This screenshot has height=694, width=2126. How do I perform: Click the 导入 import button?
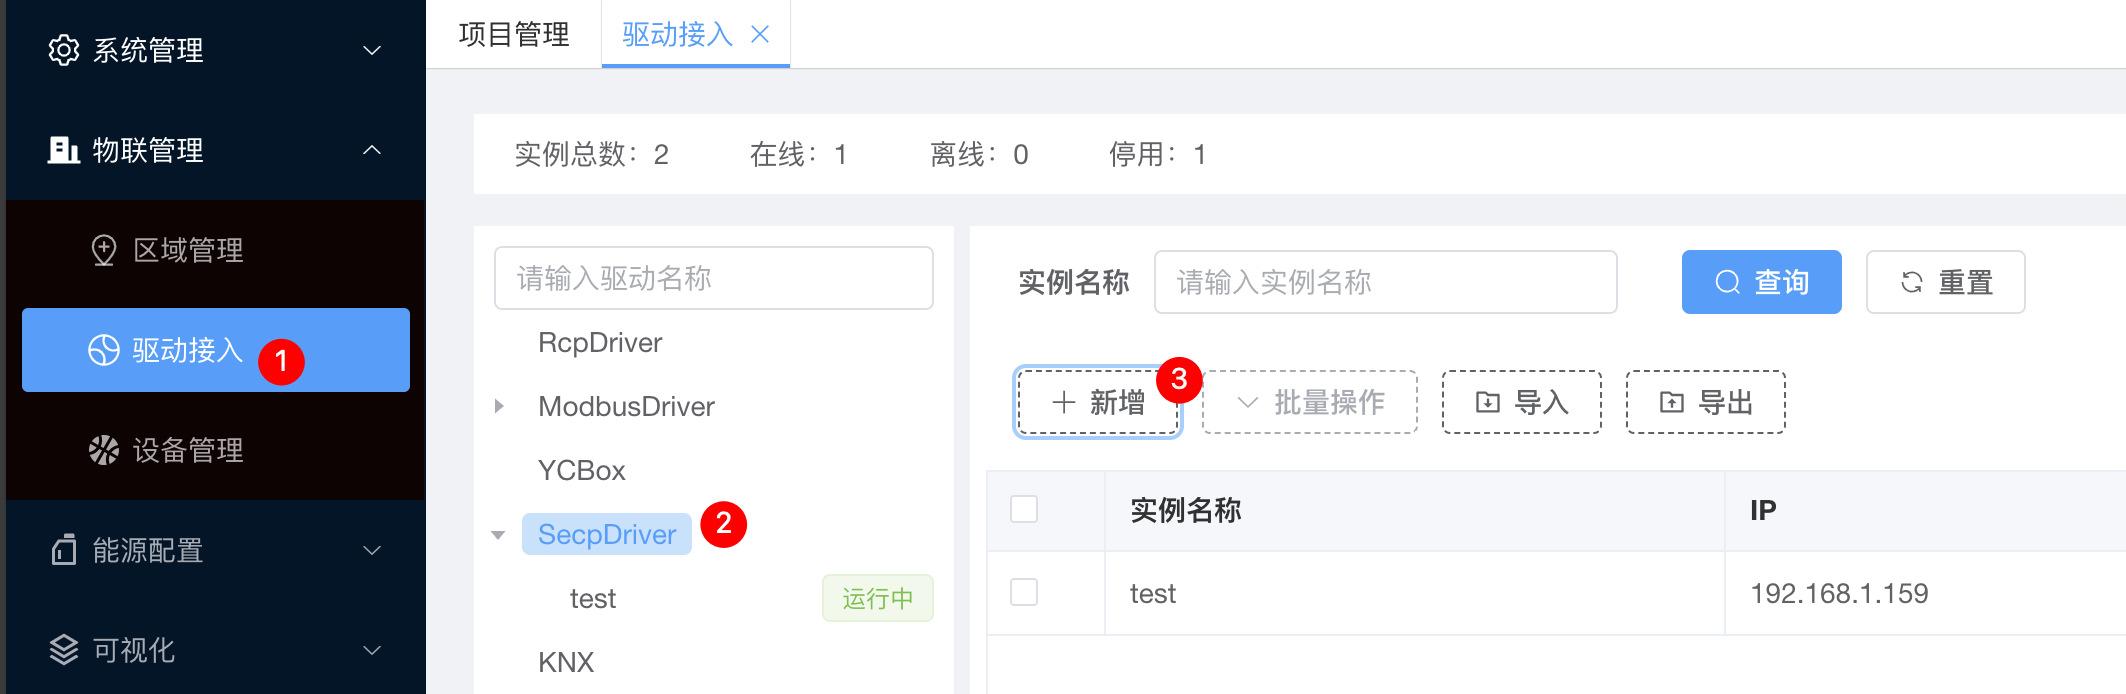coord(1522,402)
